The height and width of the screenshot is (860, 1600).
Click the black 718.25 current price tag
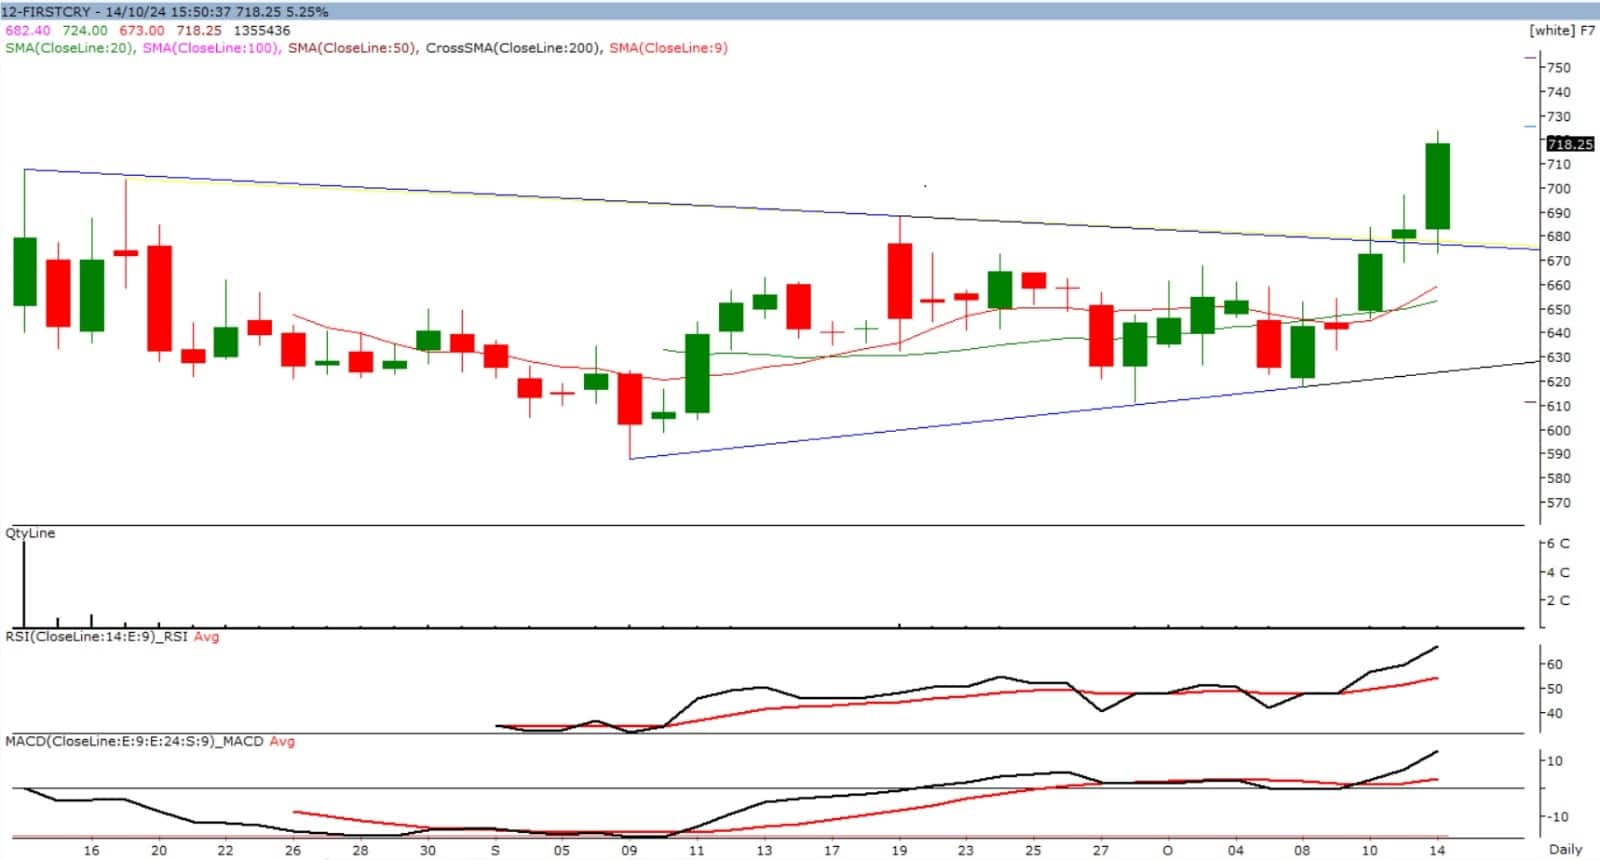[x=1569, y=144]
